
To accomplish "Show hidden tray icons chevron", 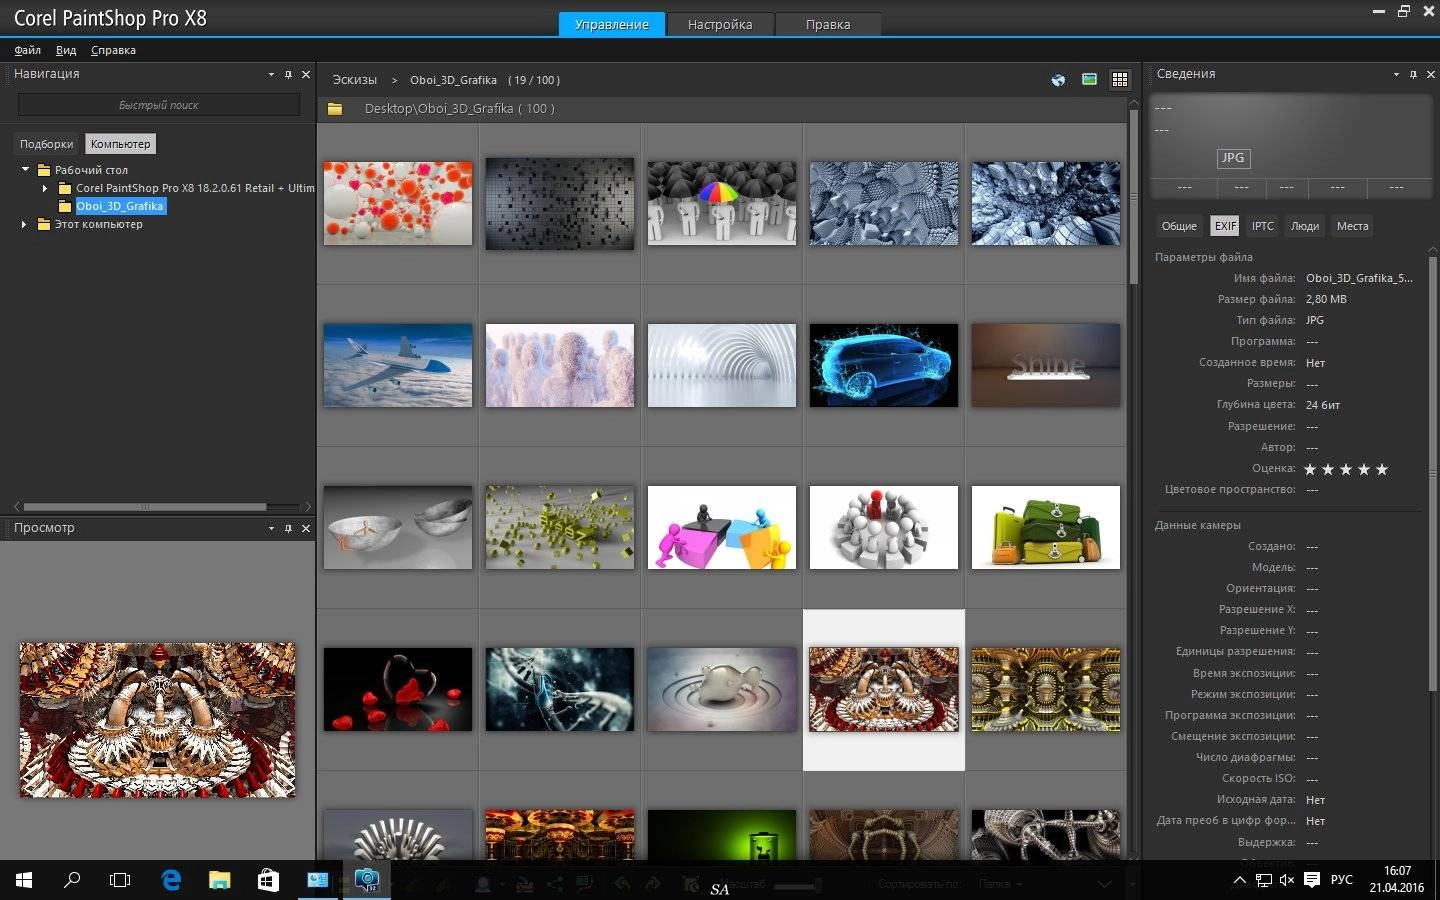I will tap(1239, 881).
